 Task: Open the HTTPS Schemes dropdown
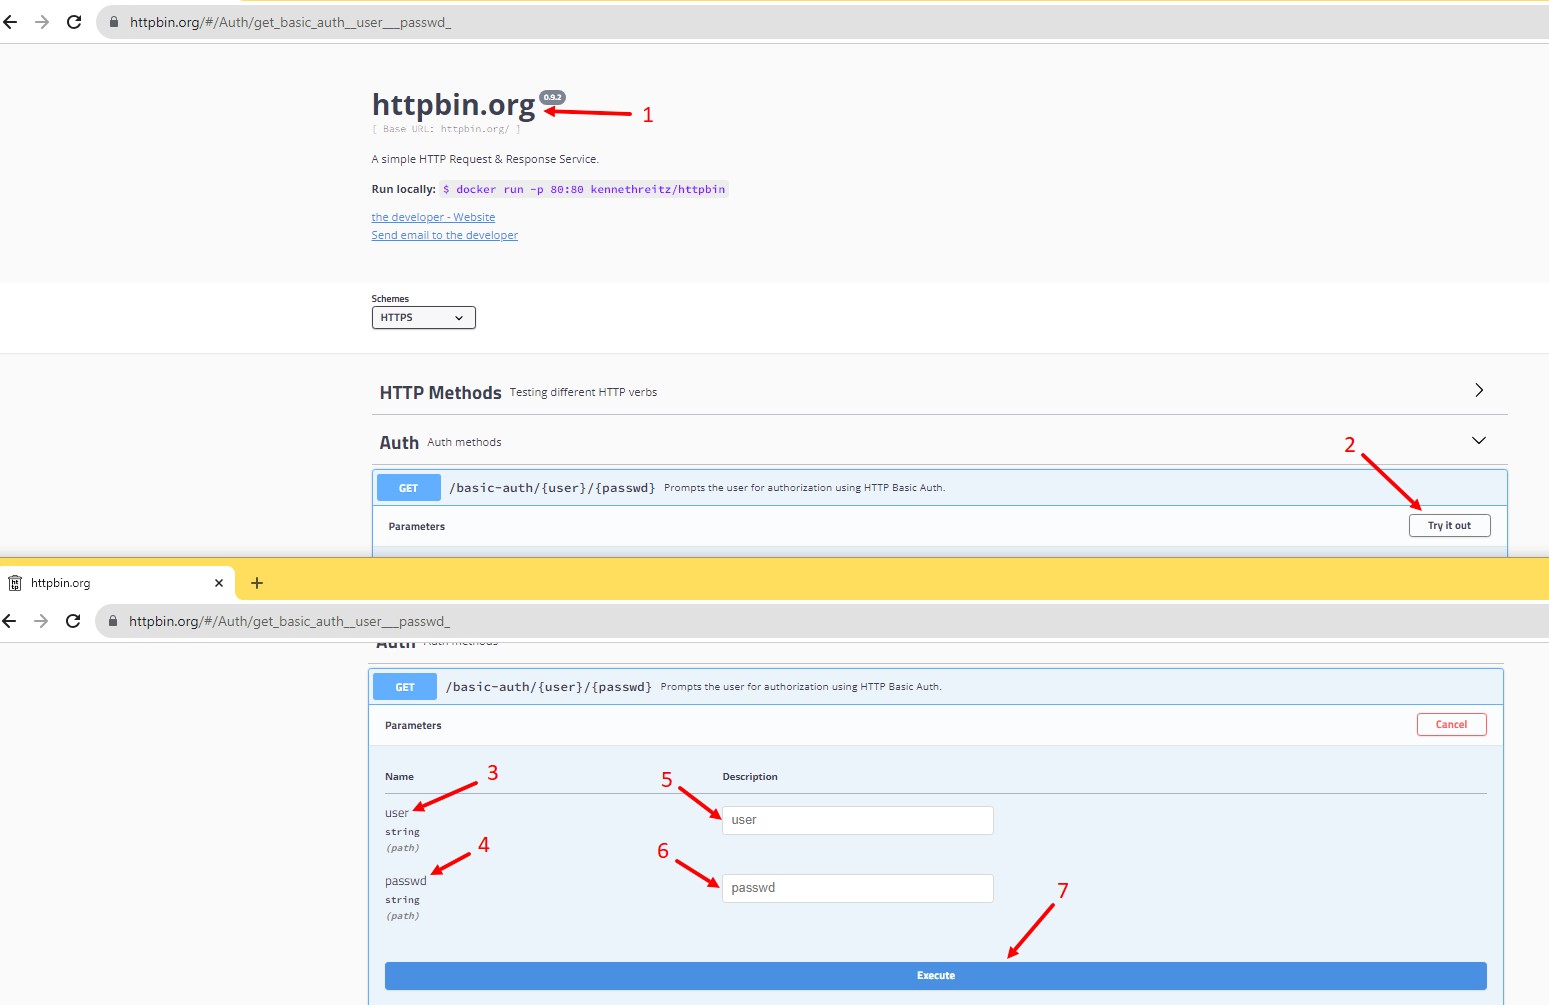pos(423,318)
